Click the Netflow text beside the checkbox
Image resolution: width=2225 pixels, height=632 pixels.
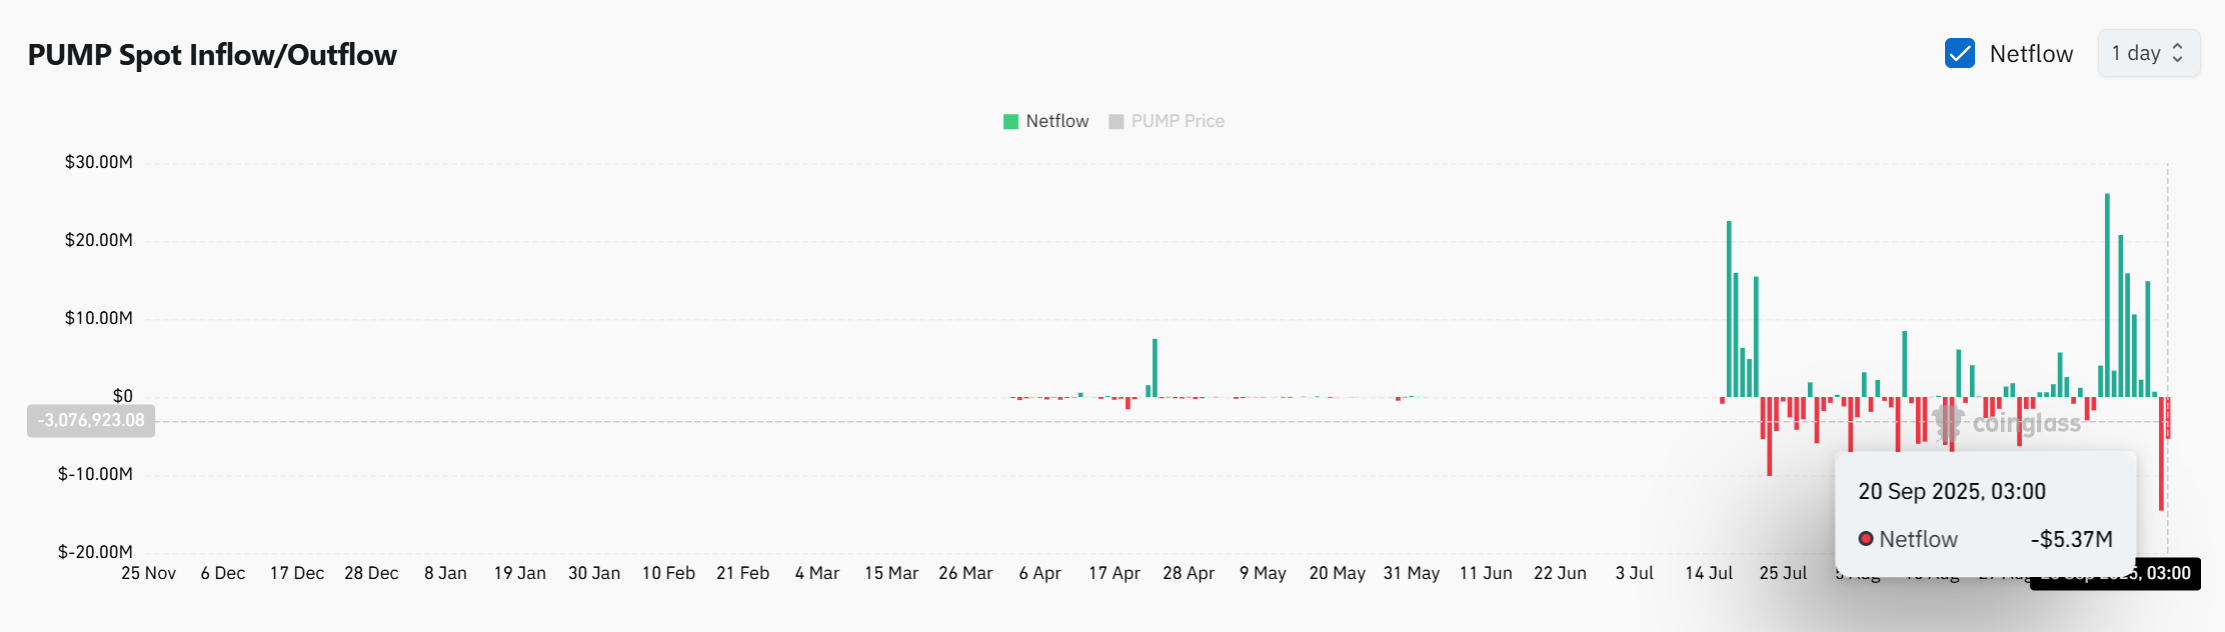[x=2031, y=54]
